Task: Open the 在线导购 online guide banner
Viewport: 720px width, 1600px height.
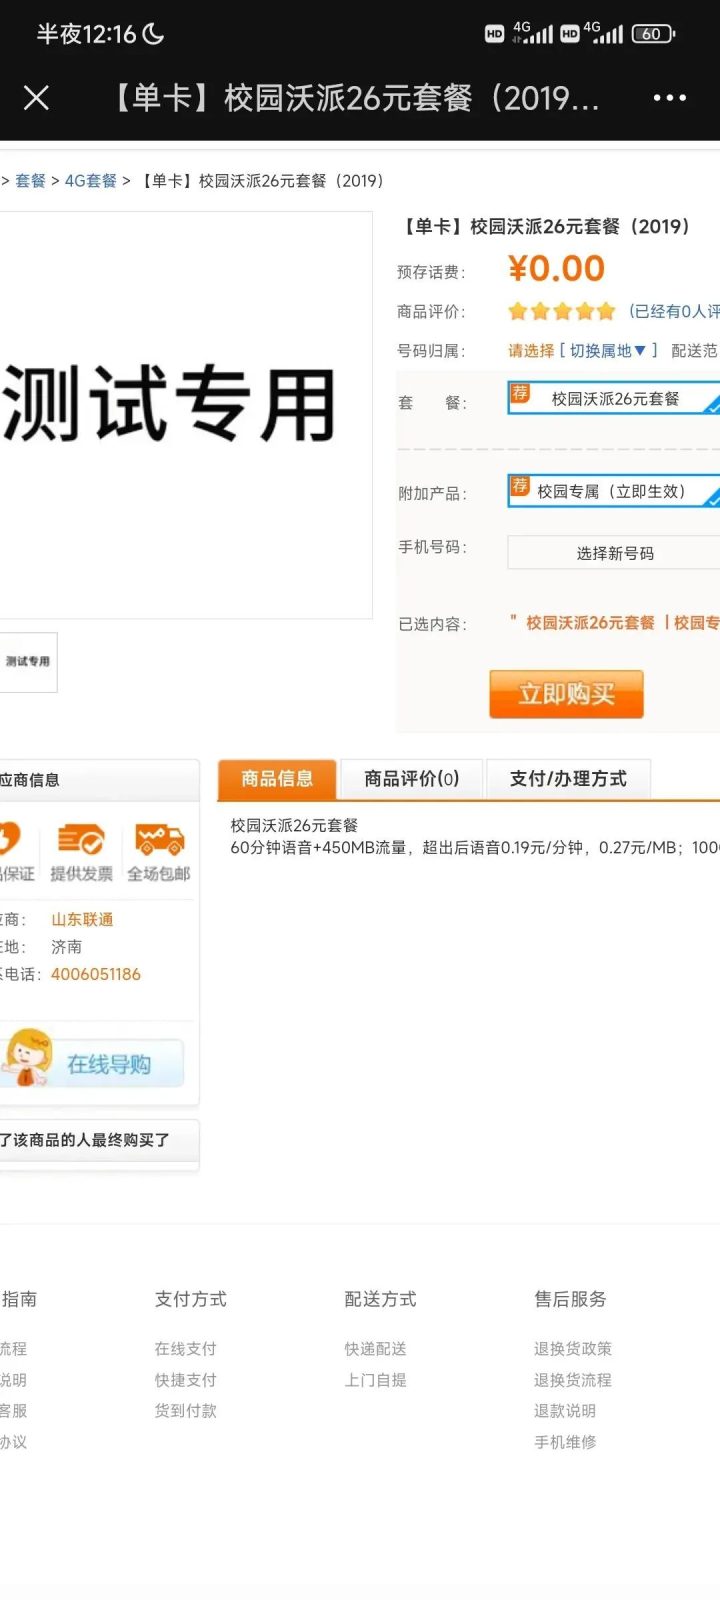Action: [92, 1059]
